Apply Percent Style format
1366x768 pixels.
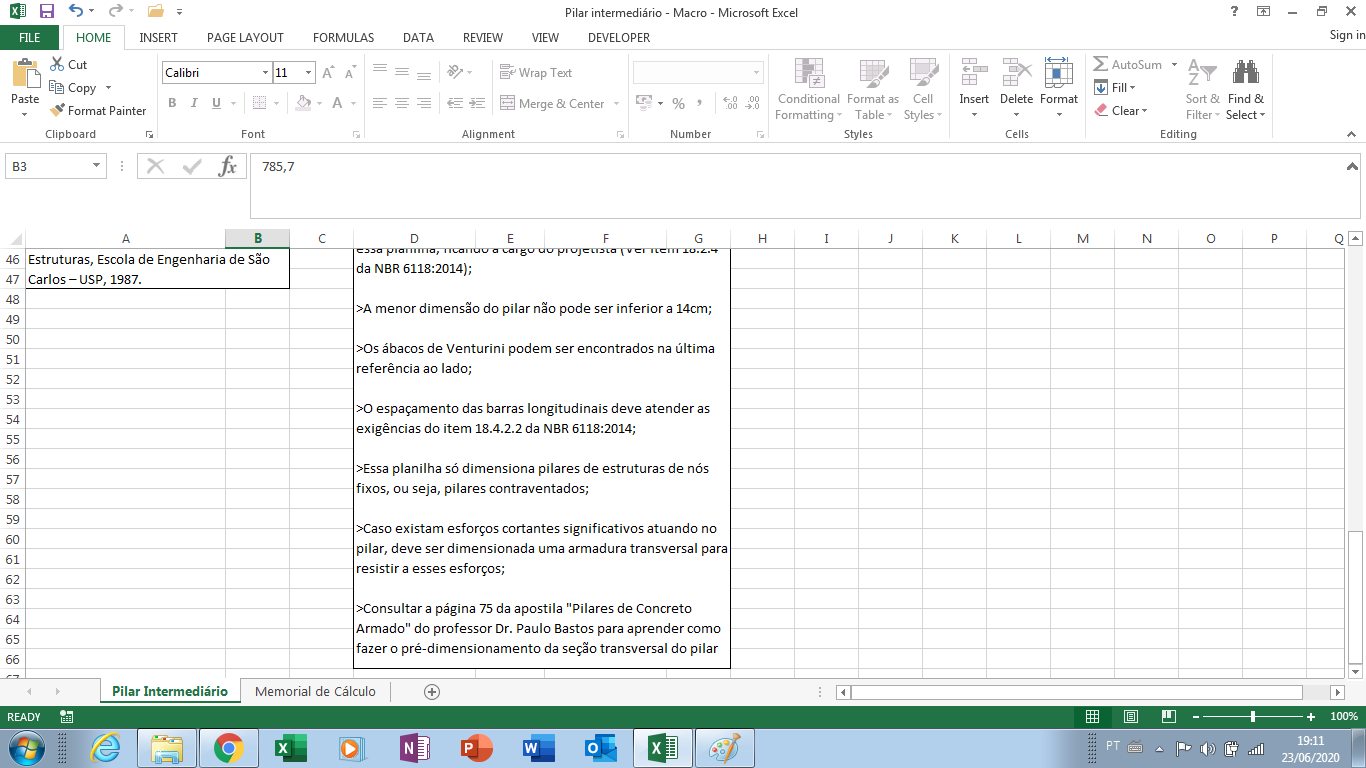point(678,103)
